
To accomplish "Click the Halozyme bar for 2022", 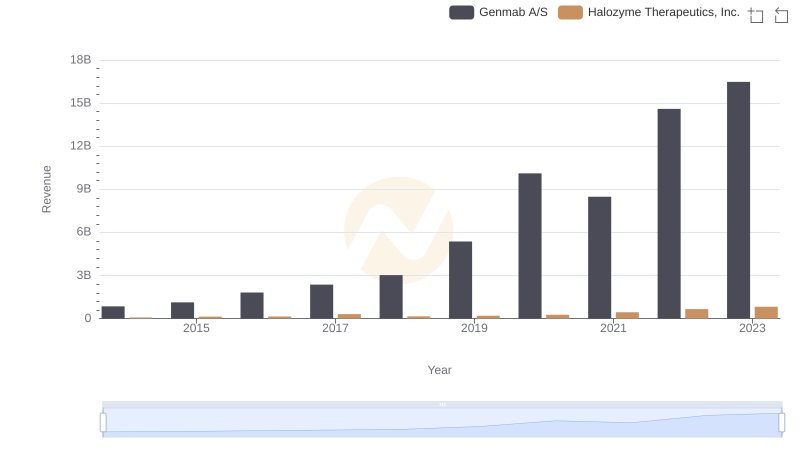I will coord(696,314).
